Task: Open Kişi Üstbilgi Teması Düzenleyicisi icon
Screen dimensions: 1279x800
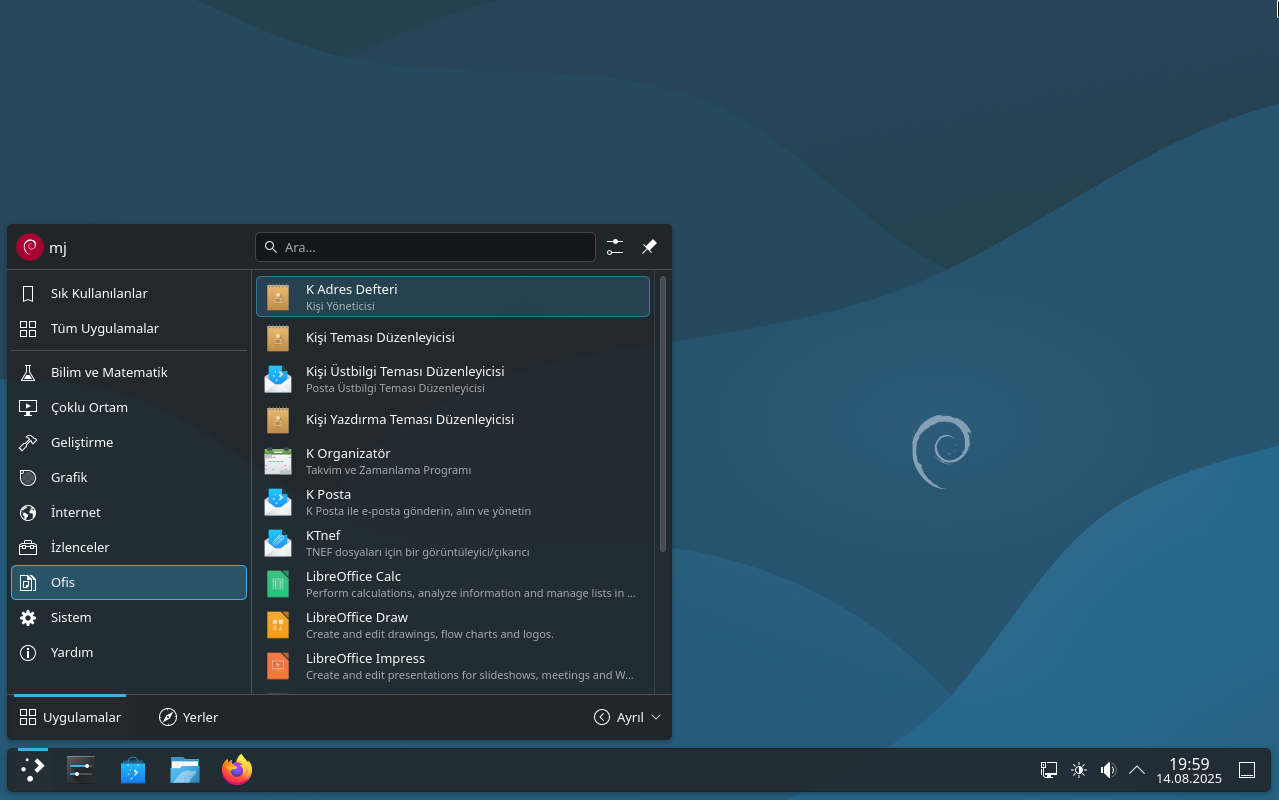Action: pos(278,379)
